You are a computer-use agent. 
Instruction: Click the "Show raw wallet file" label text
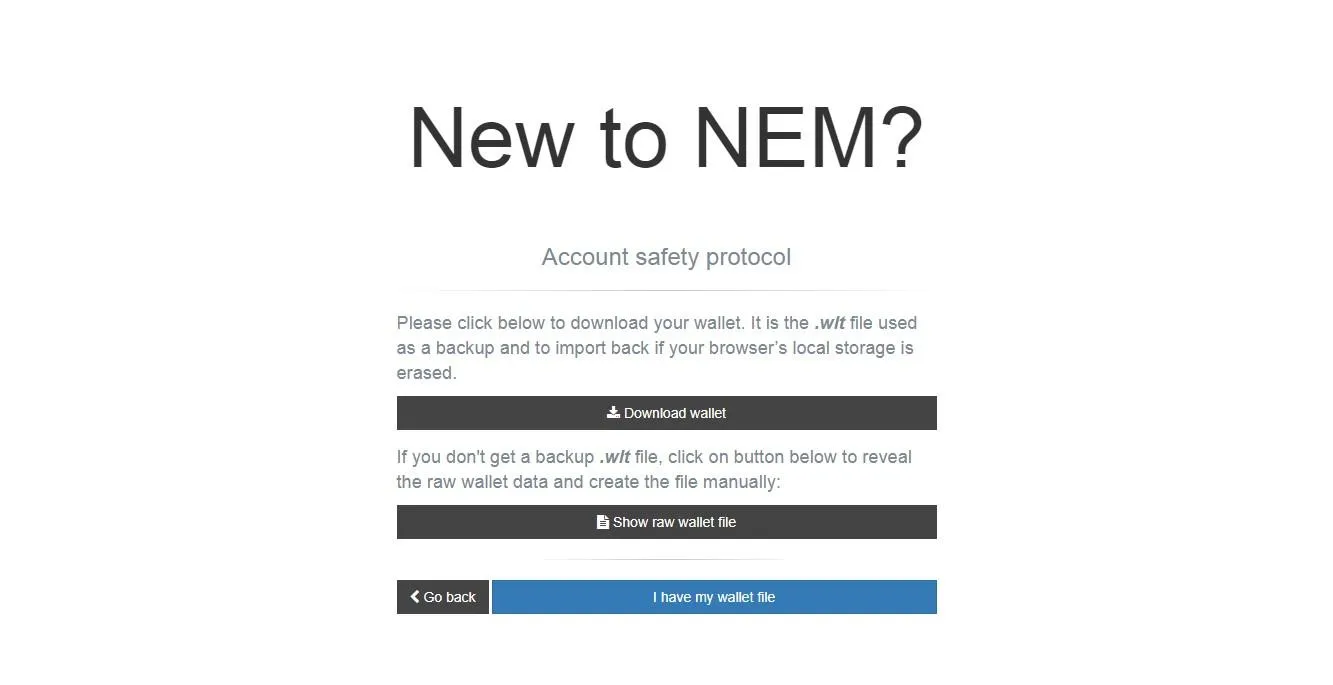point(674,522)
